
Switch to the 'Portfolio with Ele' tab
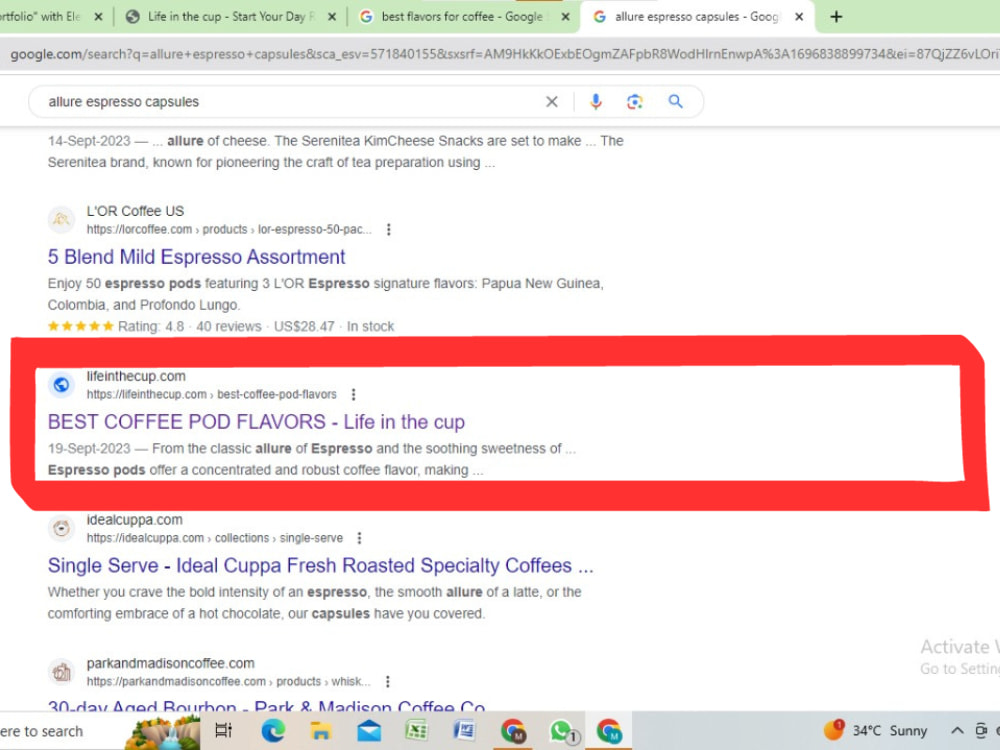(x=40, y=17)
